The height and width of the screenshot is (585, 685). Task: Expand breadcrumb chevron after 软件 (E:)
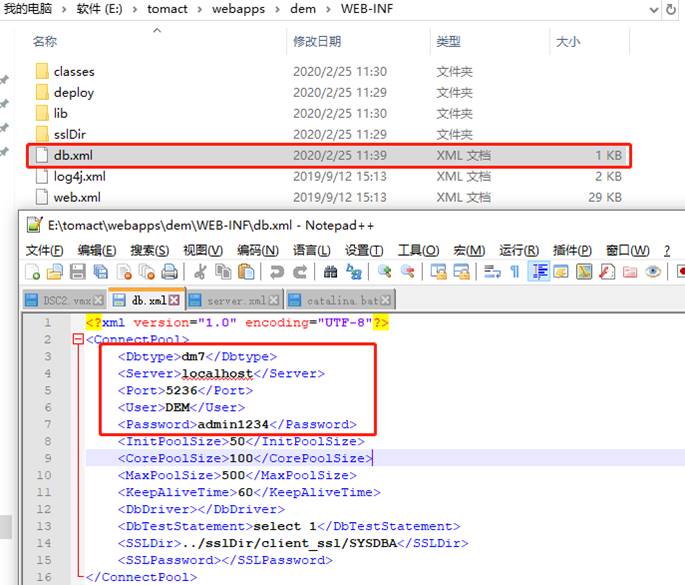[135, 9]
